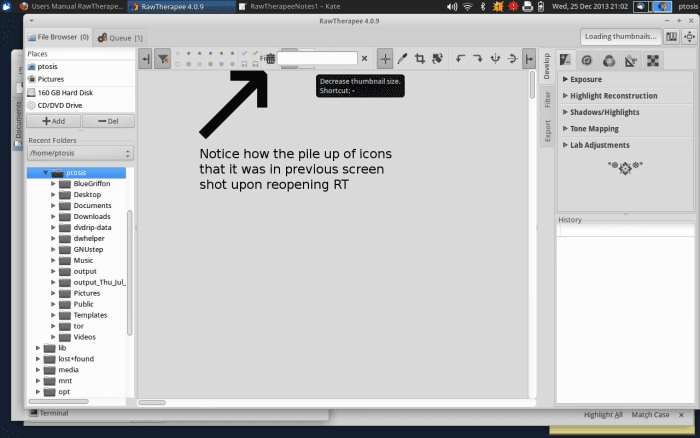Click the Wi-Fi icon in system tray
This screenshot has height=438, width=700.
tap(467, 7)
